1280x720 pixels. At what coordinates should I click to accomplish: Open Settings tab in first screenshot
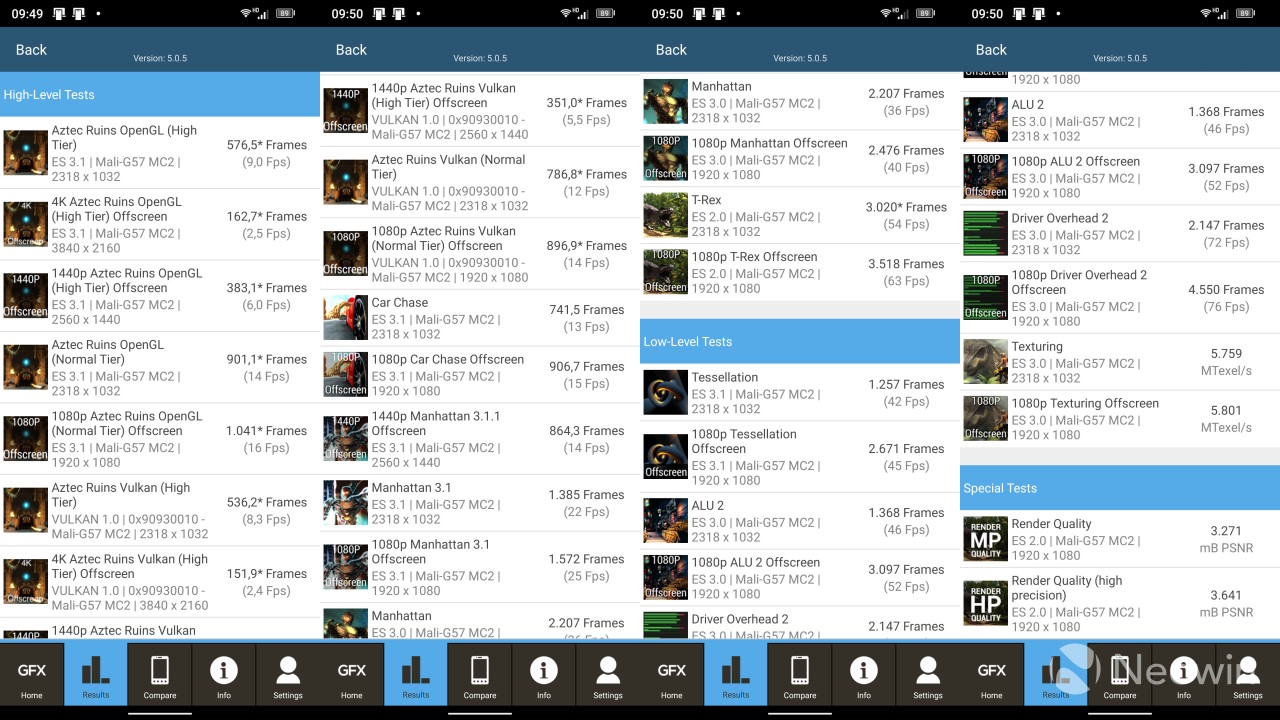(288, 676)
